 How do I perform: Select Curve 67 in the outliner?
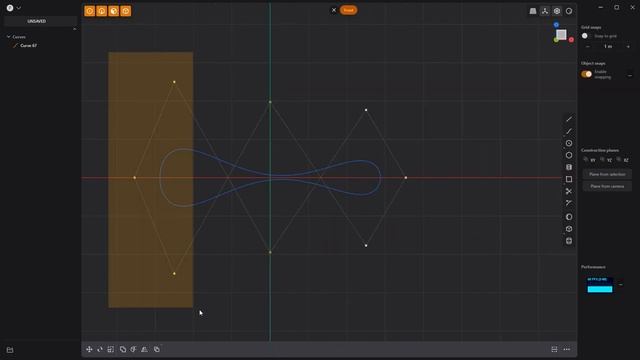pyautogui.click(x=29, y=46)
